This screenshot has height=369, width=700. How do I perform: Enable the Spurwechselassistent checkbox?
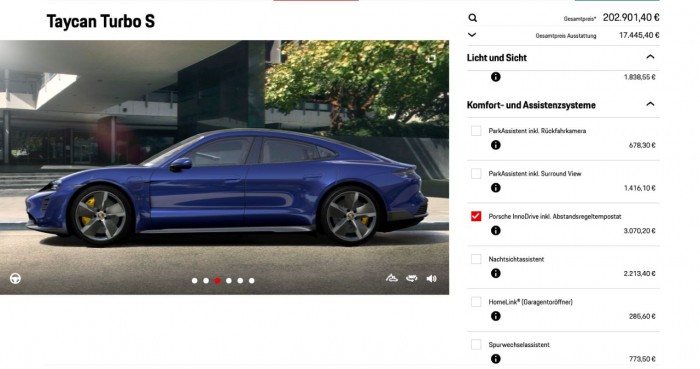pos(476,344)
